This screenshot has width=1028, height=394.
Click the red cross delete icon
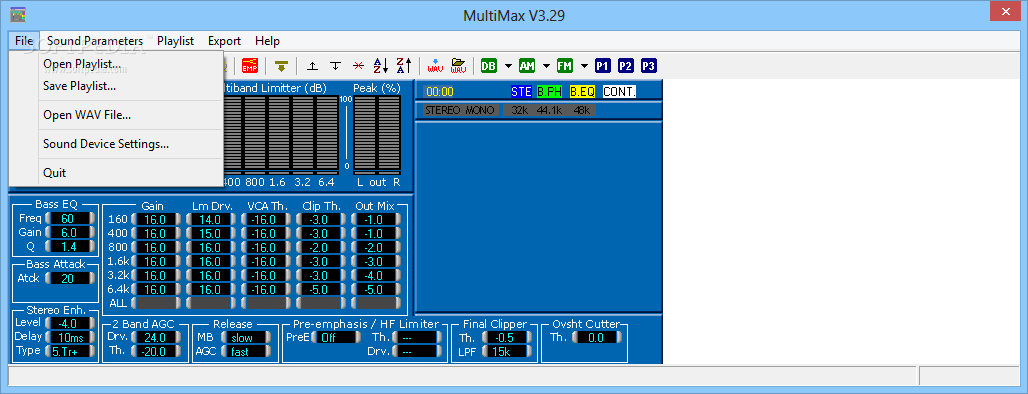(358, 66)
